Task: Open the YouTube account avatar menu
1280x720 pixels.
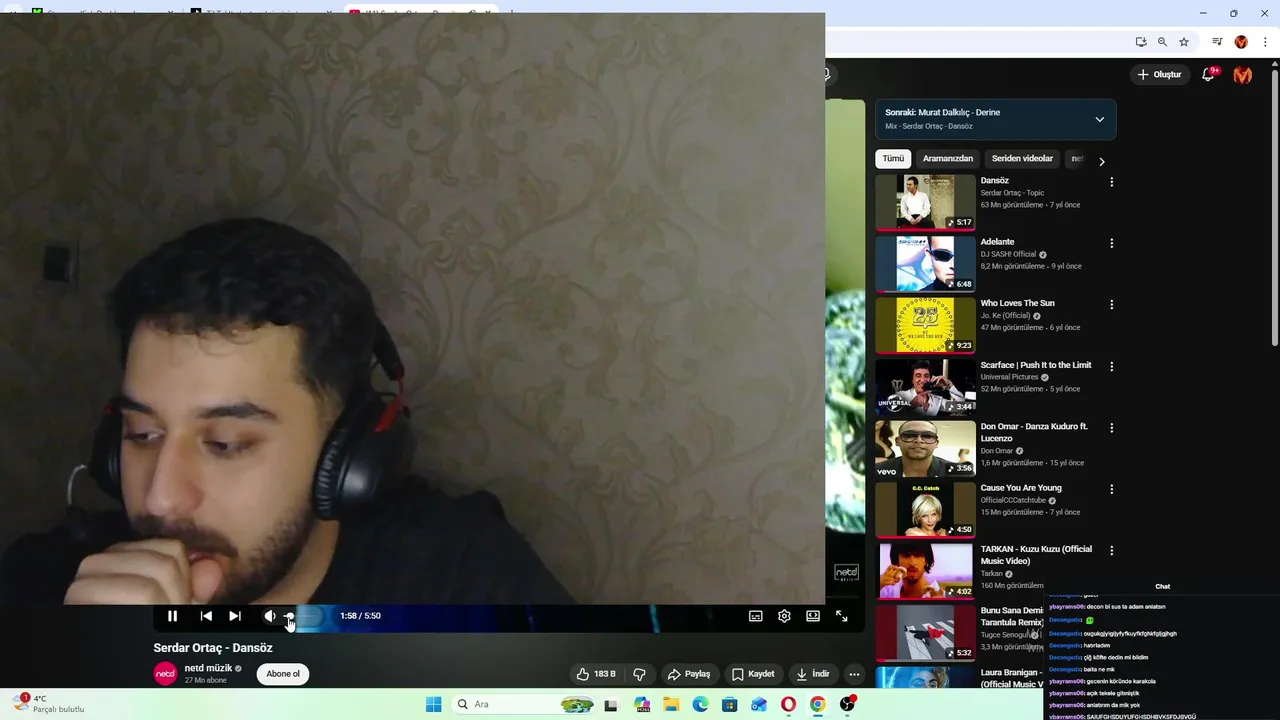Action: tap(1243, 75)
